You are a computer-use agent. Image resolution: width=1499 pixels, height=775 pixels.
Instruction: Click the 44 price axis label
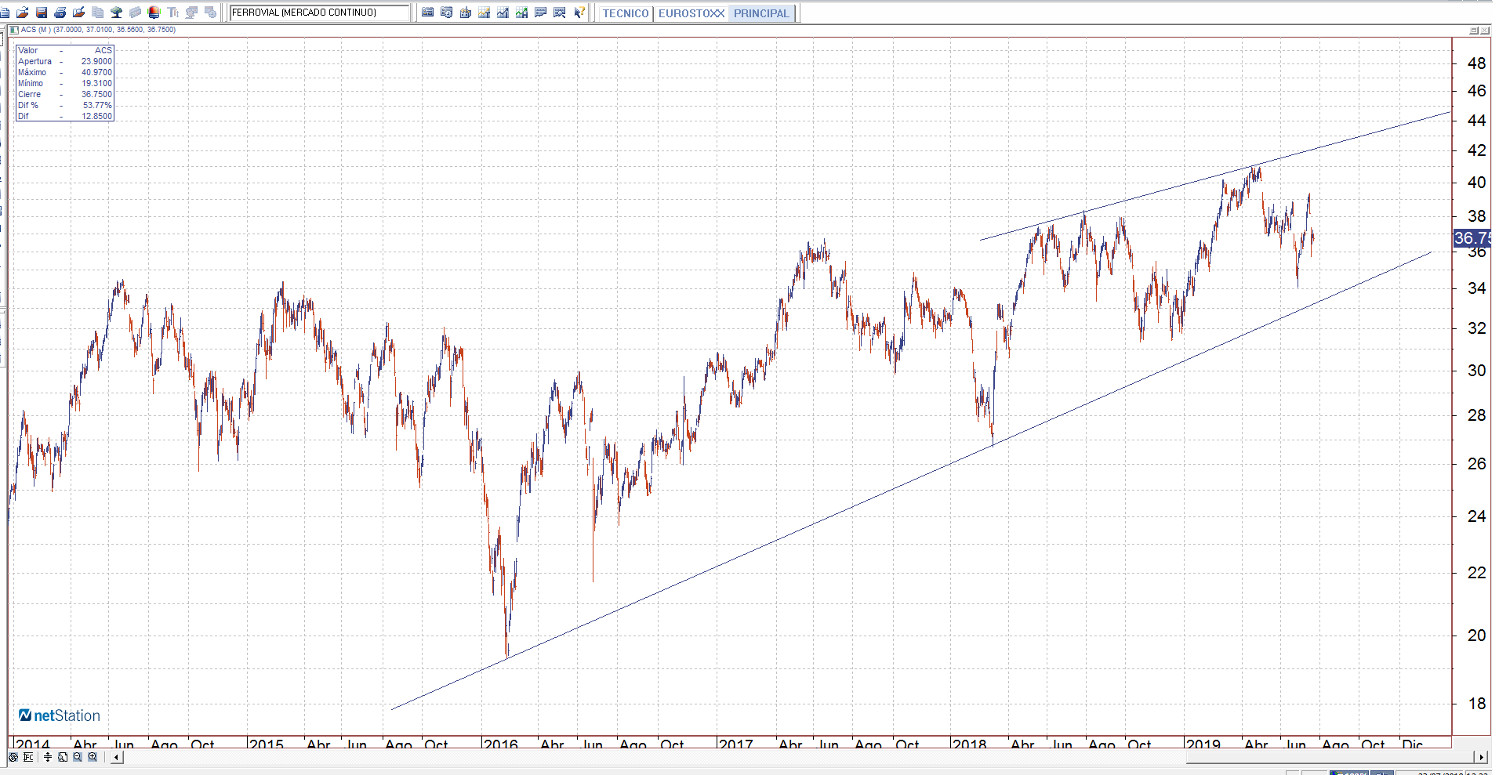point(1475,121)
